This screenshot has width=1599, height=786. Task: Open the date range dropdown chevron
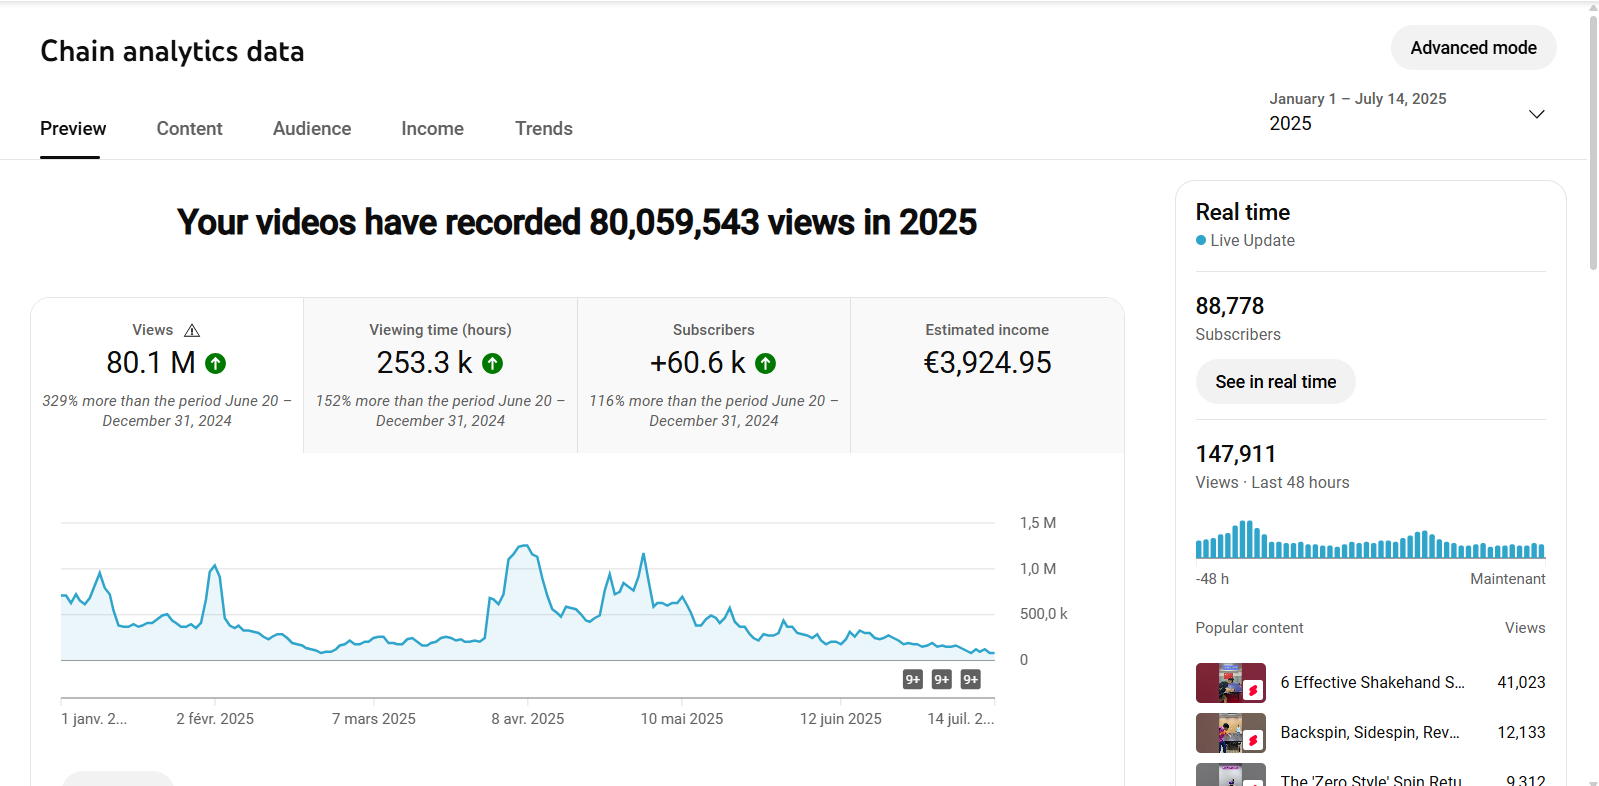tap(1536, 114)
